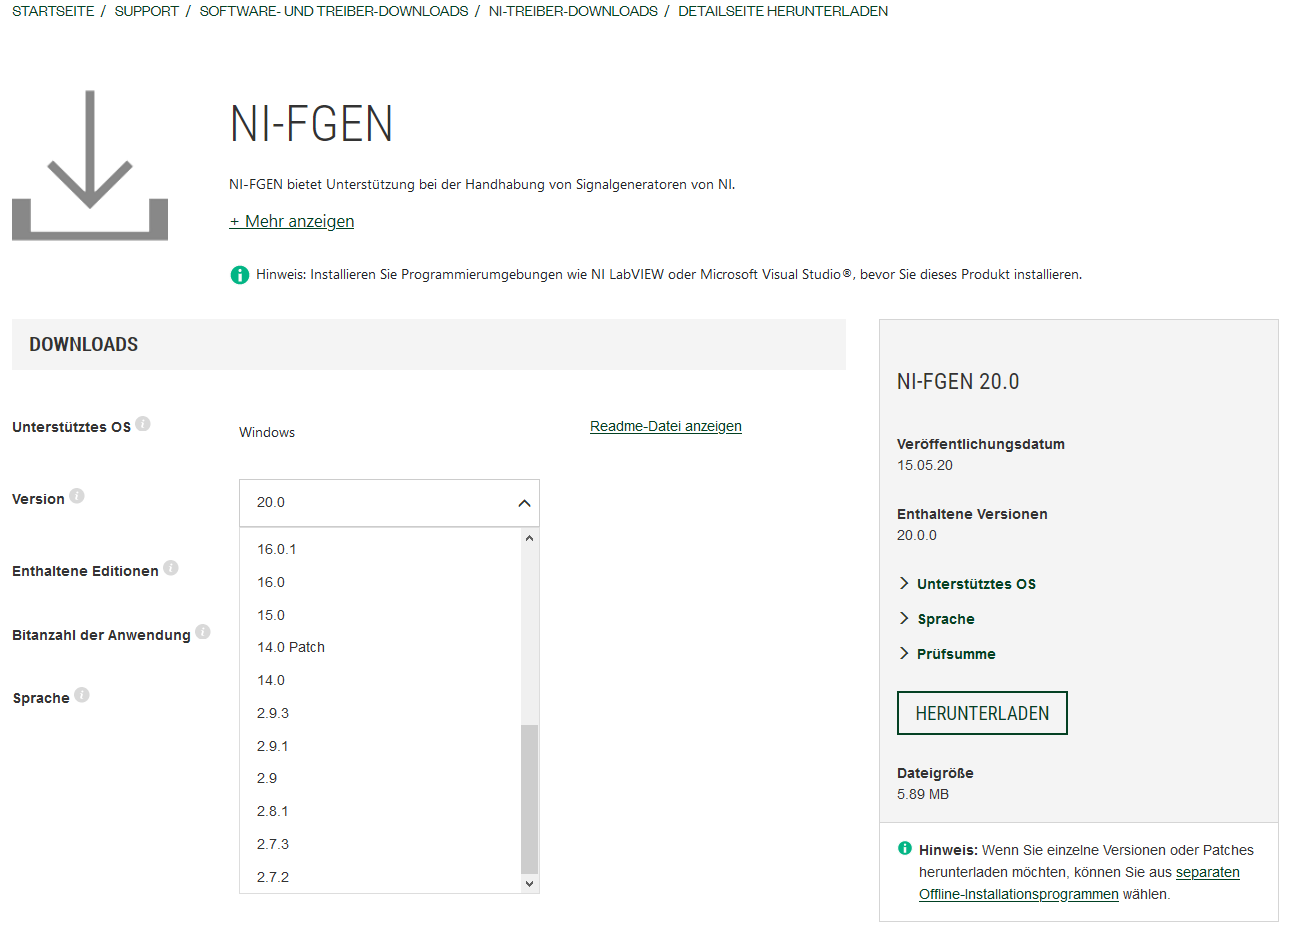Click the DOWNLOADS section heading
This screenshot has width=1290, height=932.
(x=84, y=344)
